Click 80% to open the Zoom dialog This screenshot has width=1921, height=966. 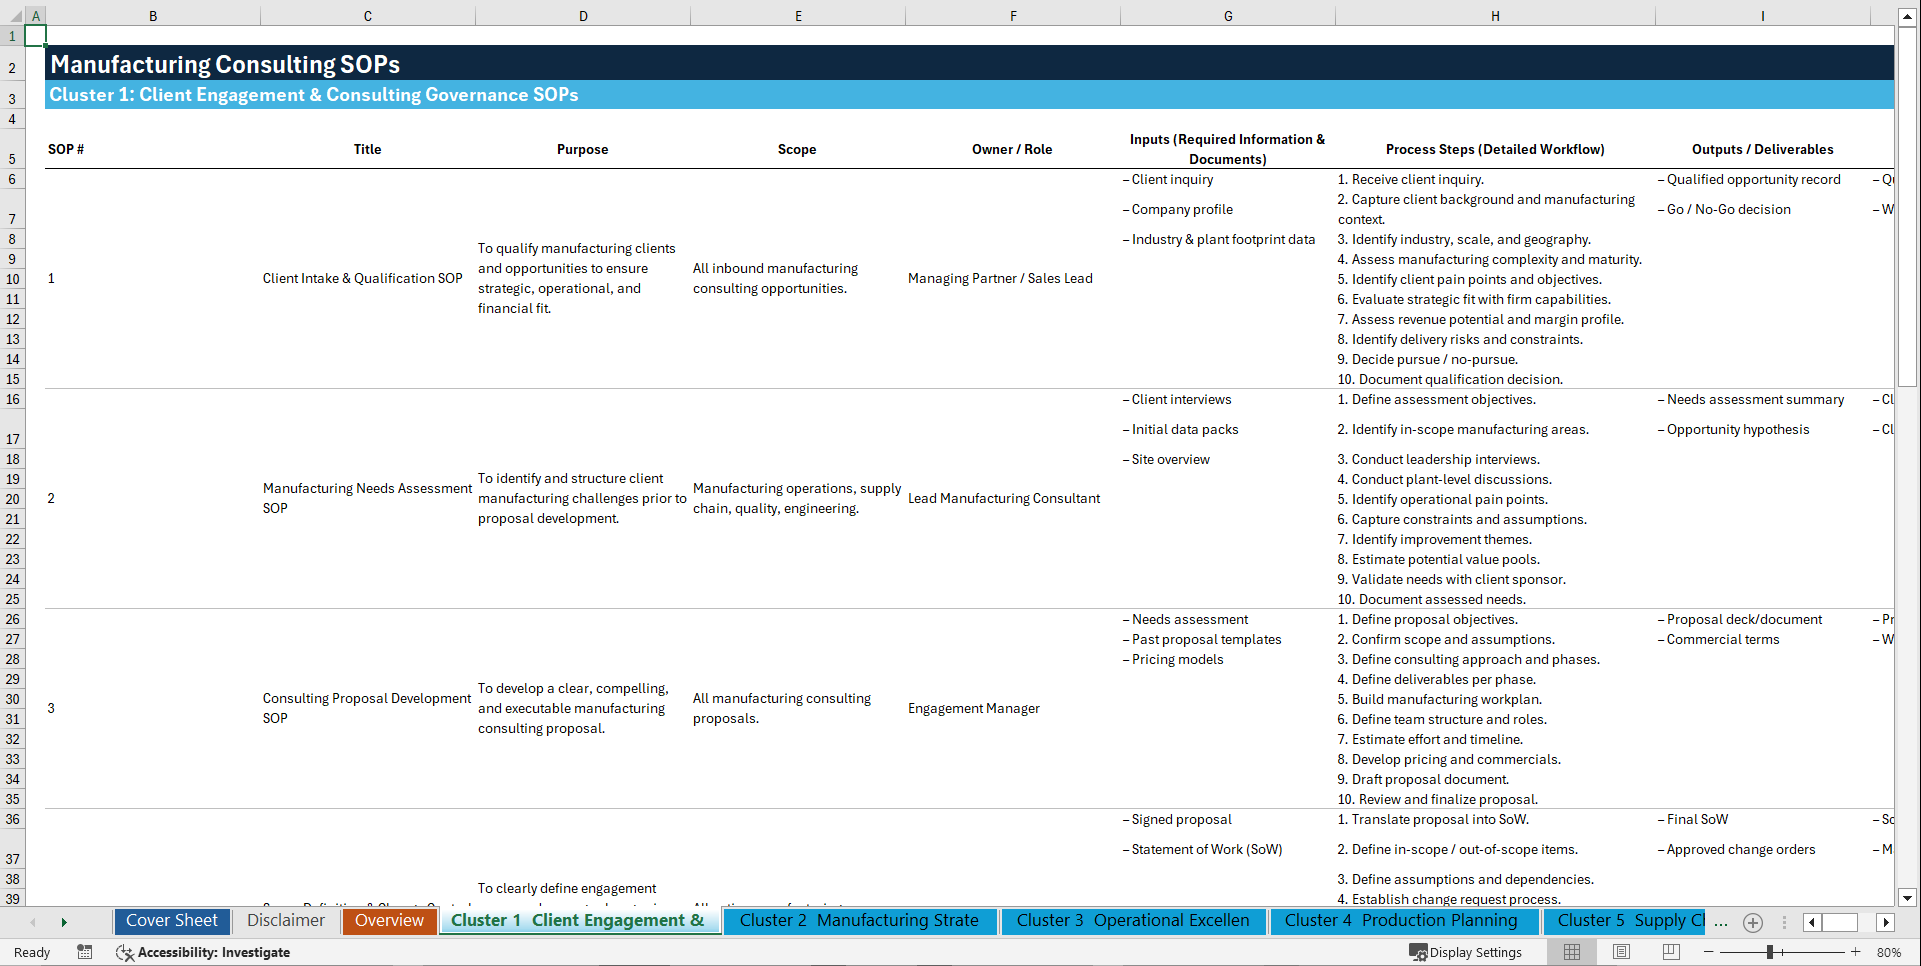pyautogui.click(x=1889, y=952)
